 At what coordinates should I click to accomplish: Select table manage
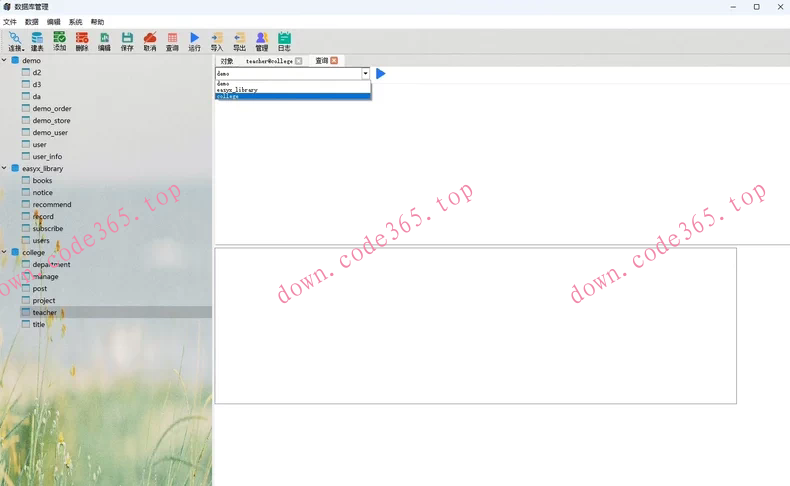[x=45, y=276]
